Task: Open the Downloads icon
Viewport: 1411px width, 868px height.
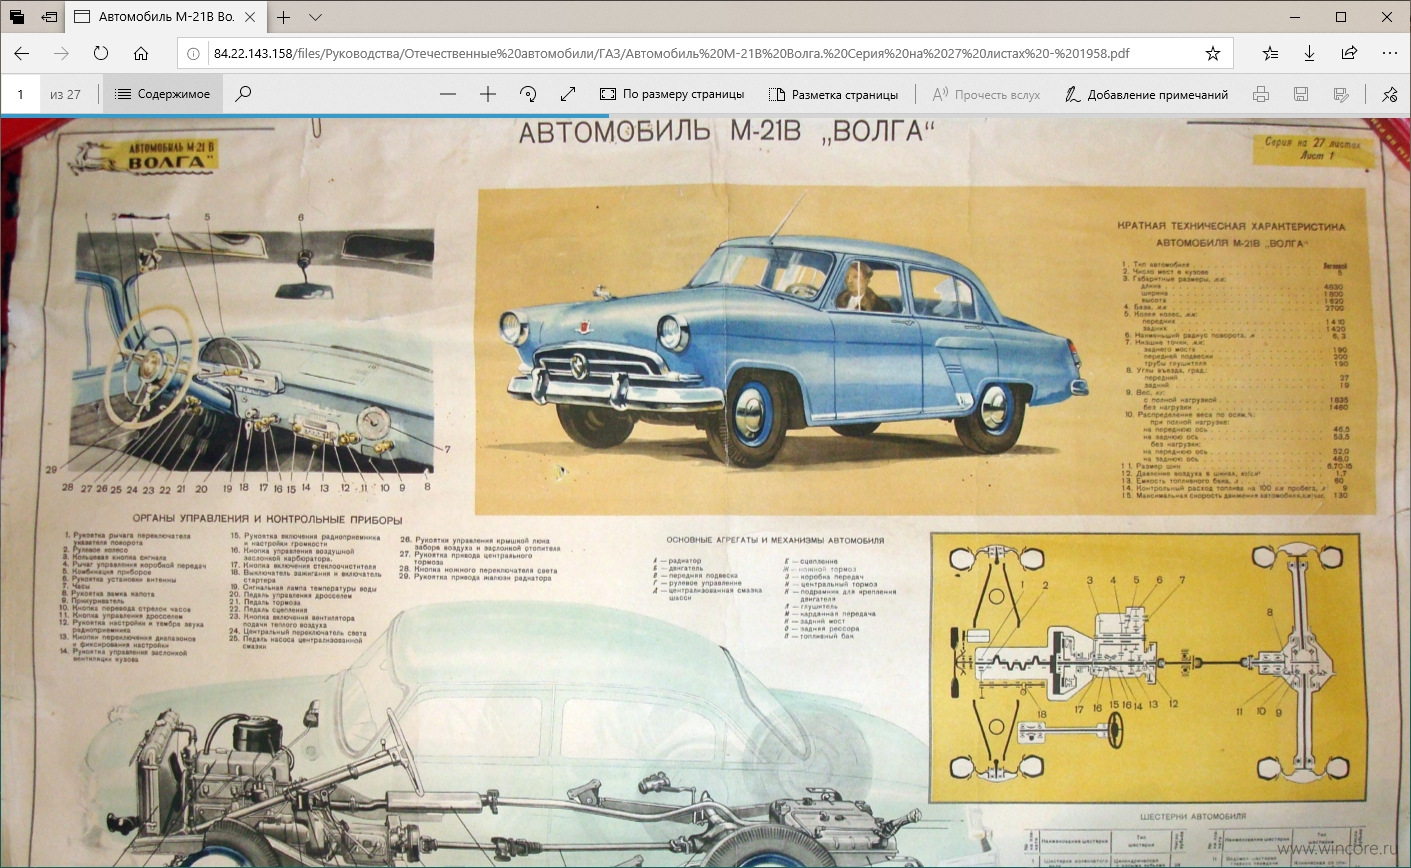Action: click(1309, 53)
